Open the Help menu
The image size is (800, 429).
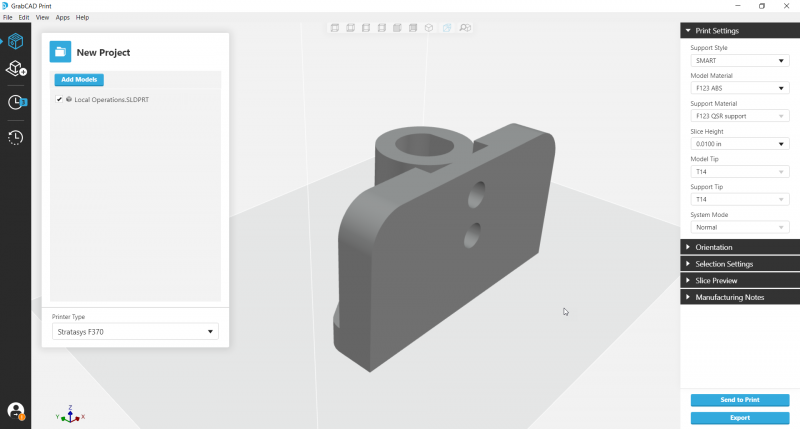tap(82, 17)
